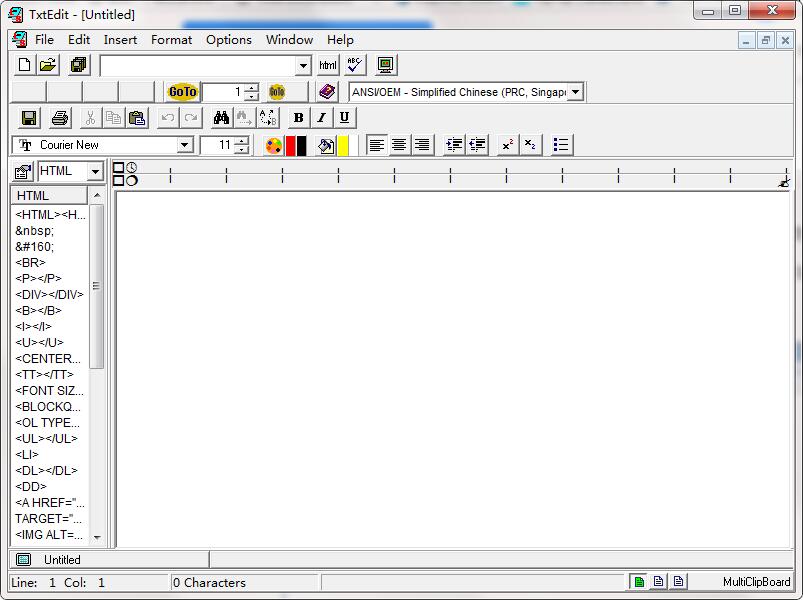Select the green document icon in the status bar

(x=639, y=582)
